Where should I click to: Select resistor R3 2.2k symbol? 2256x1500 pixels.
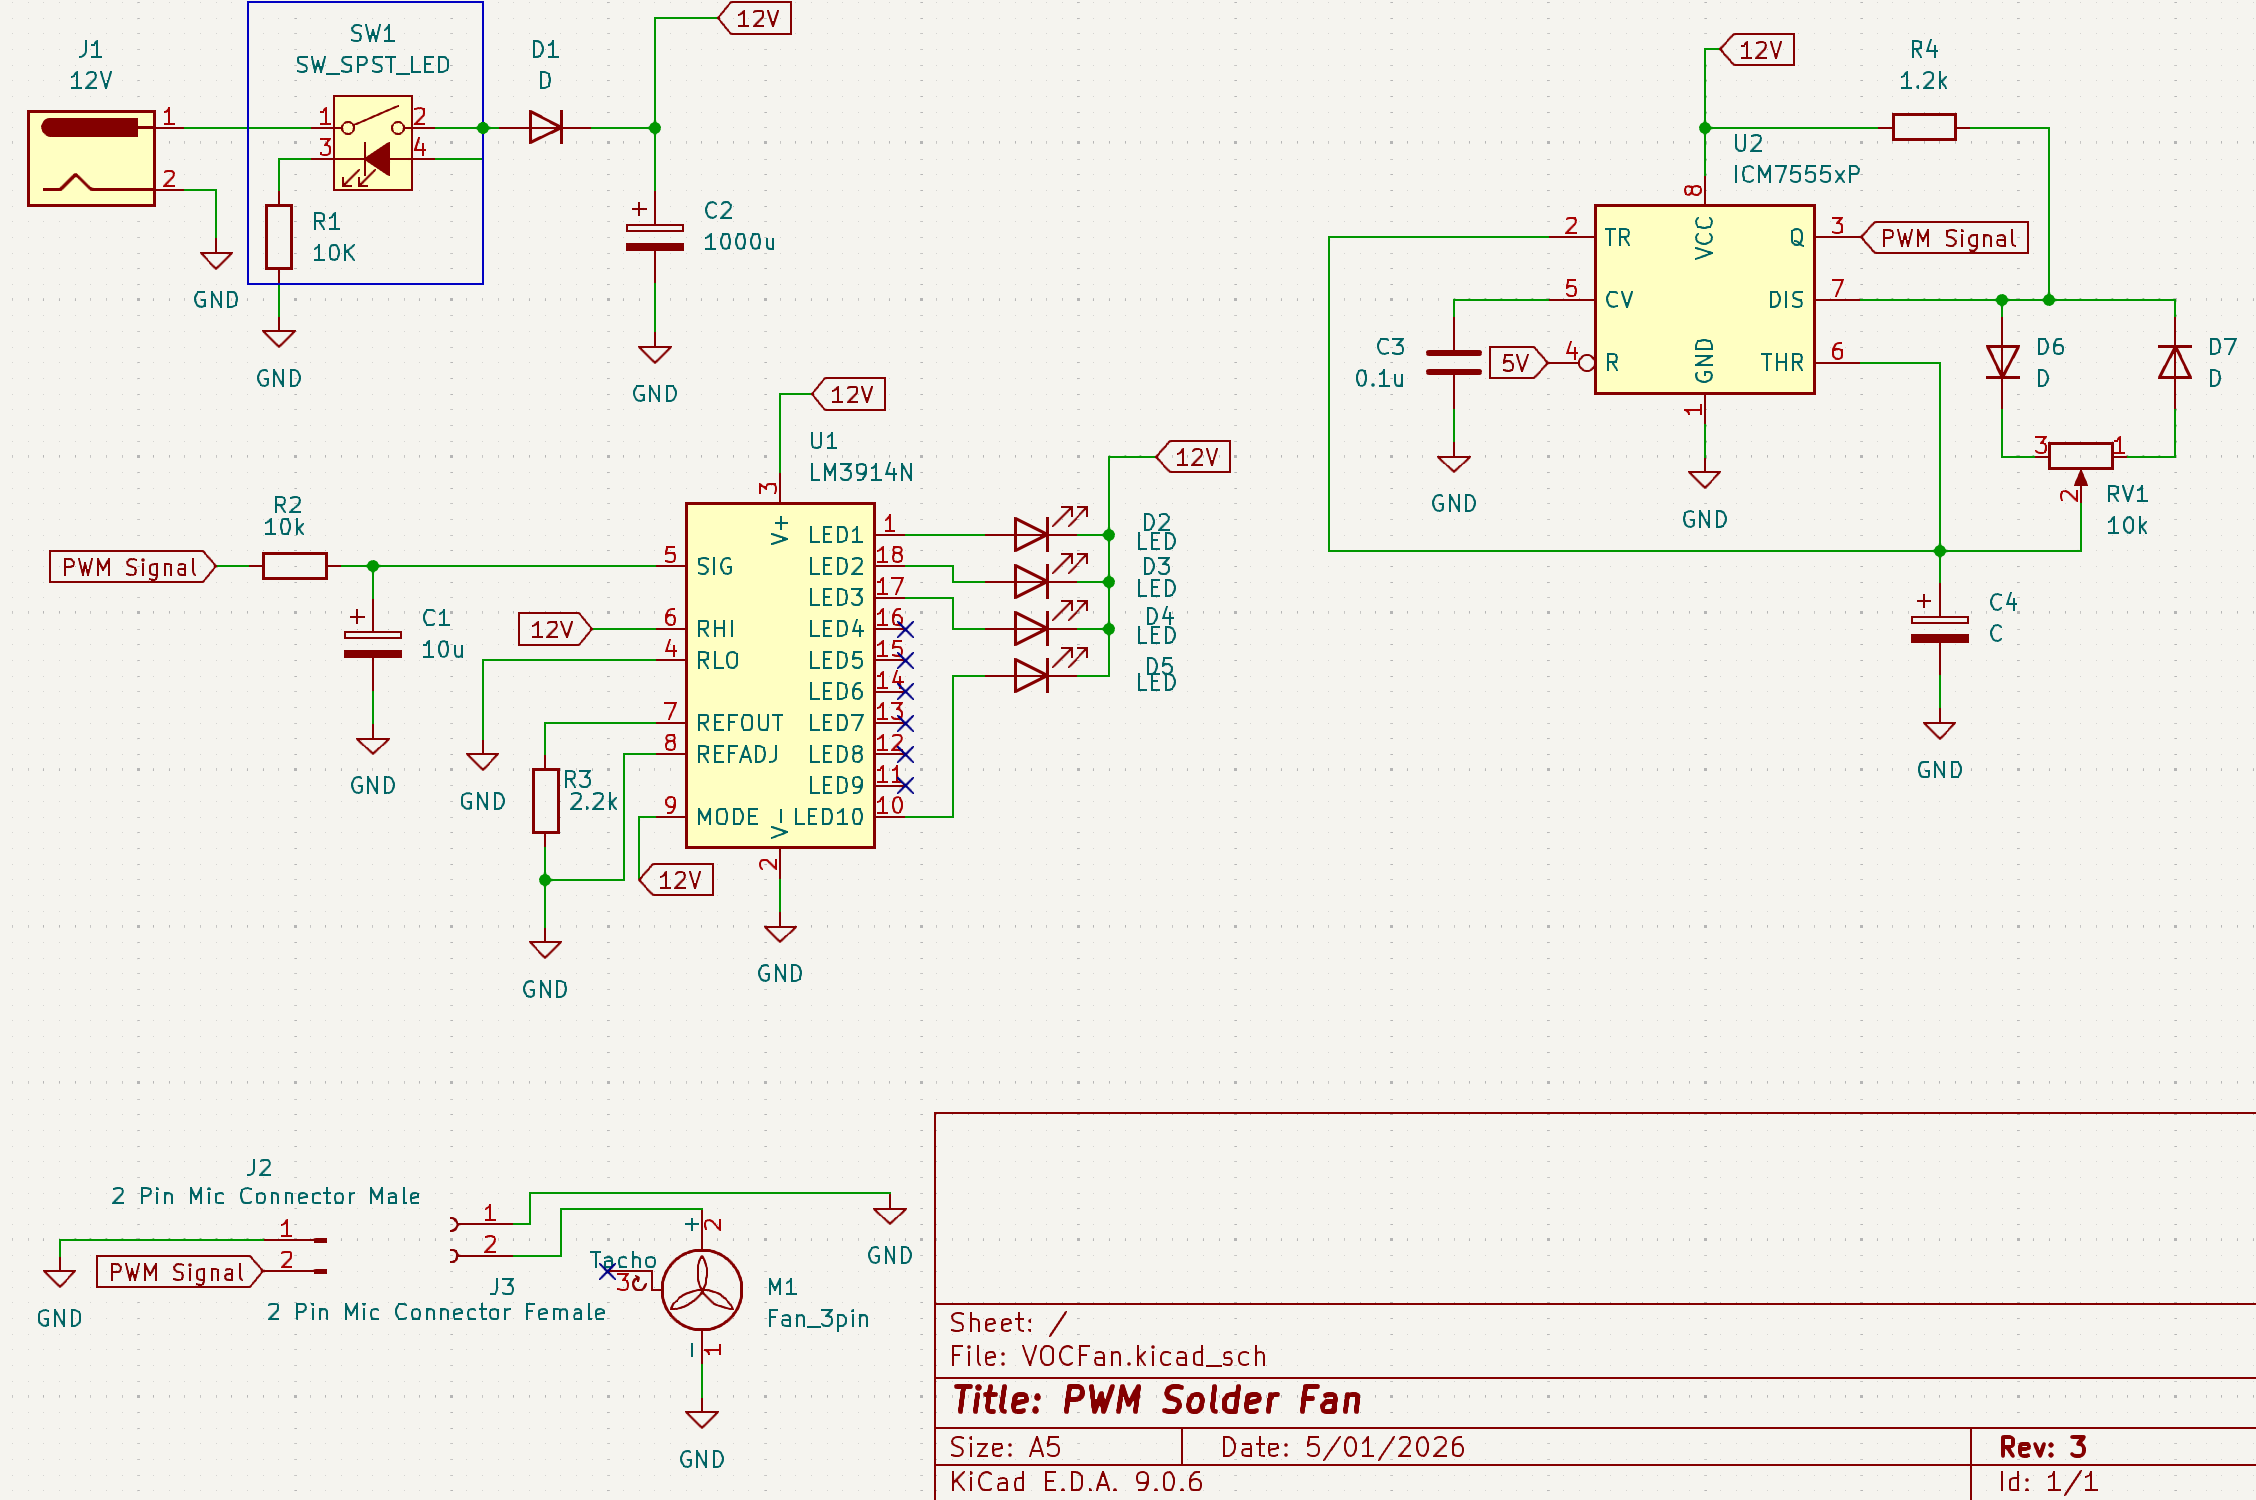[545, 801]
